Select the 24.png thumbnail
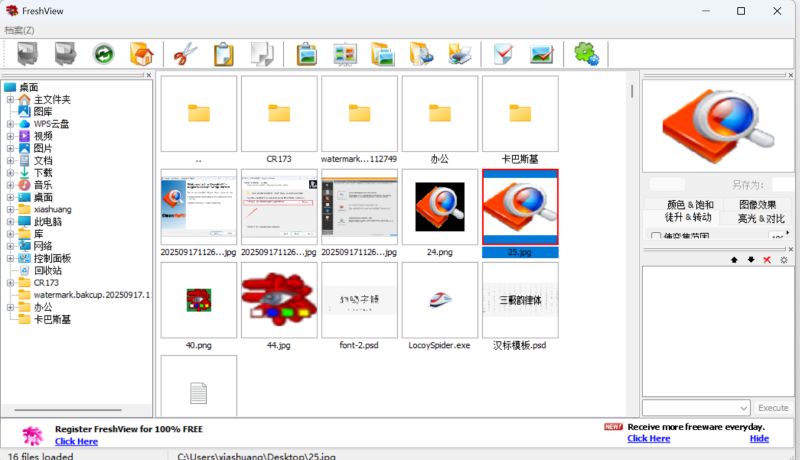 pyautogui.click(x=440, y=207)
